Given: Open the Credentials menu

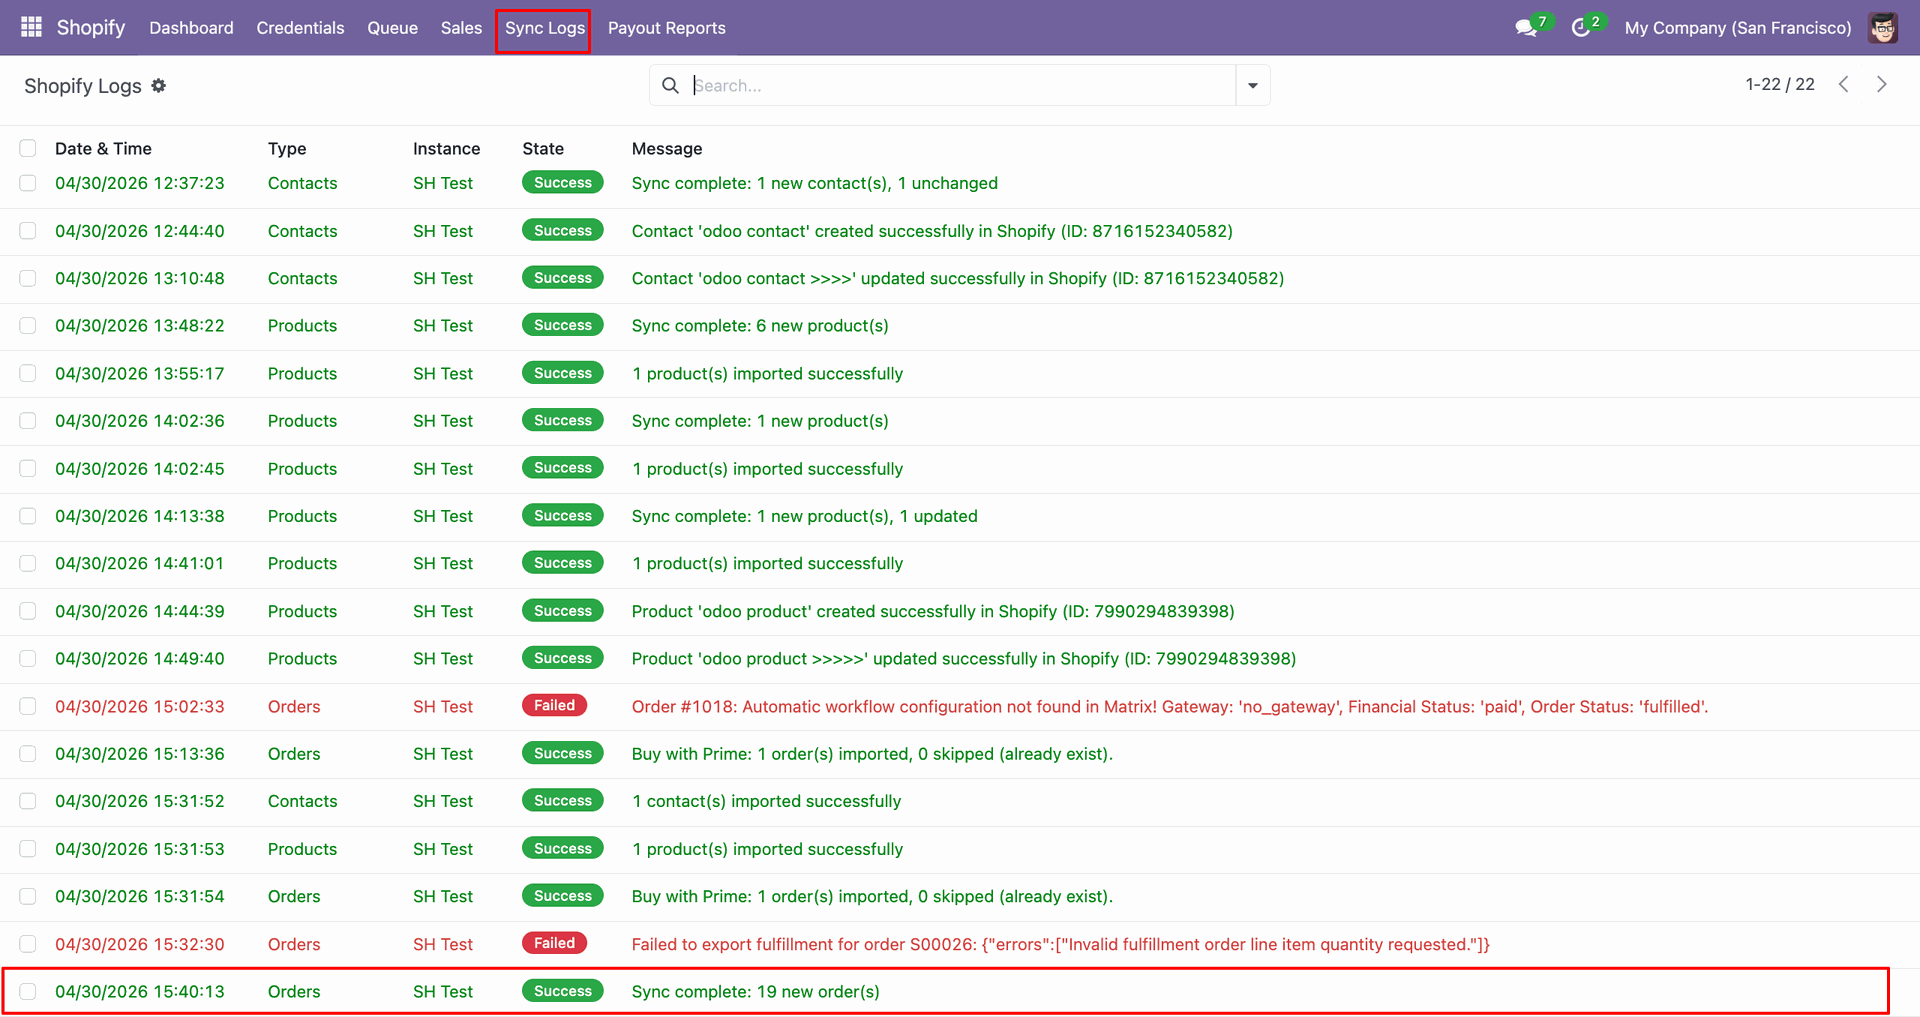Looking at the screenshot, I should [300, 28].
